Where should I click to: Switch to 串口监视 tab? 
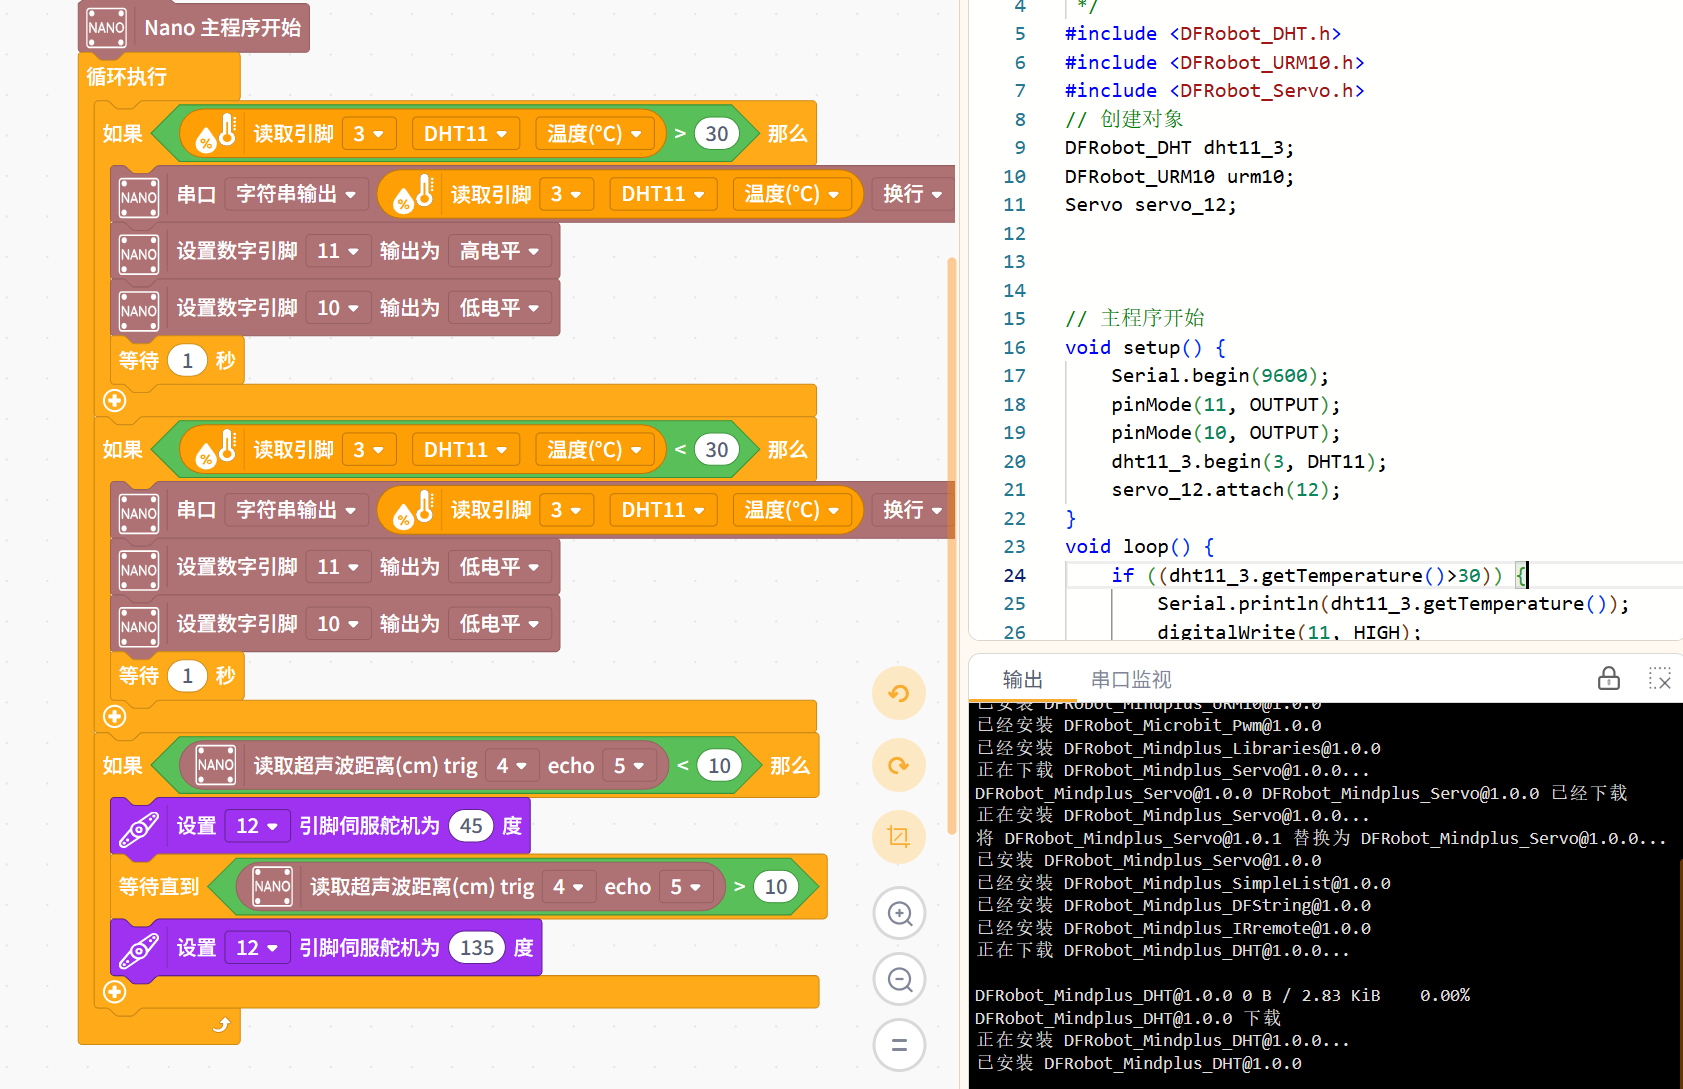pos(1130,679)
